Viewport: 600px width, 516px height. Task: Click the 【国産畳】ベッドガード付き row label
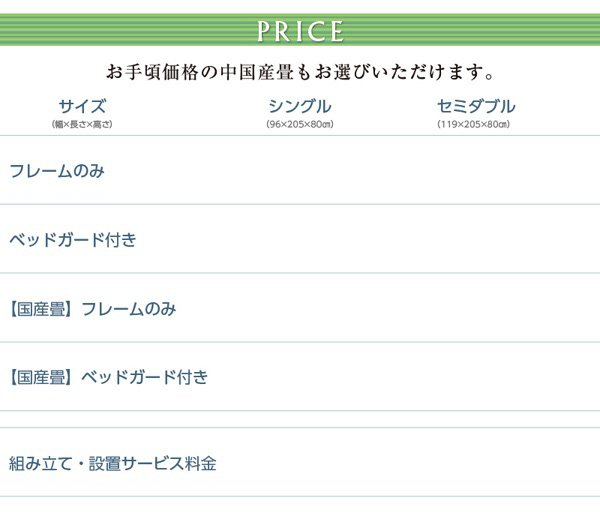click(x=108, y=378)
